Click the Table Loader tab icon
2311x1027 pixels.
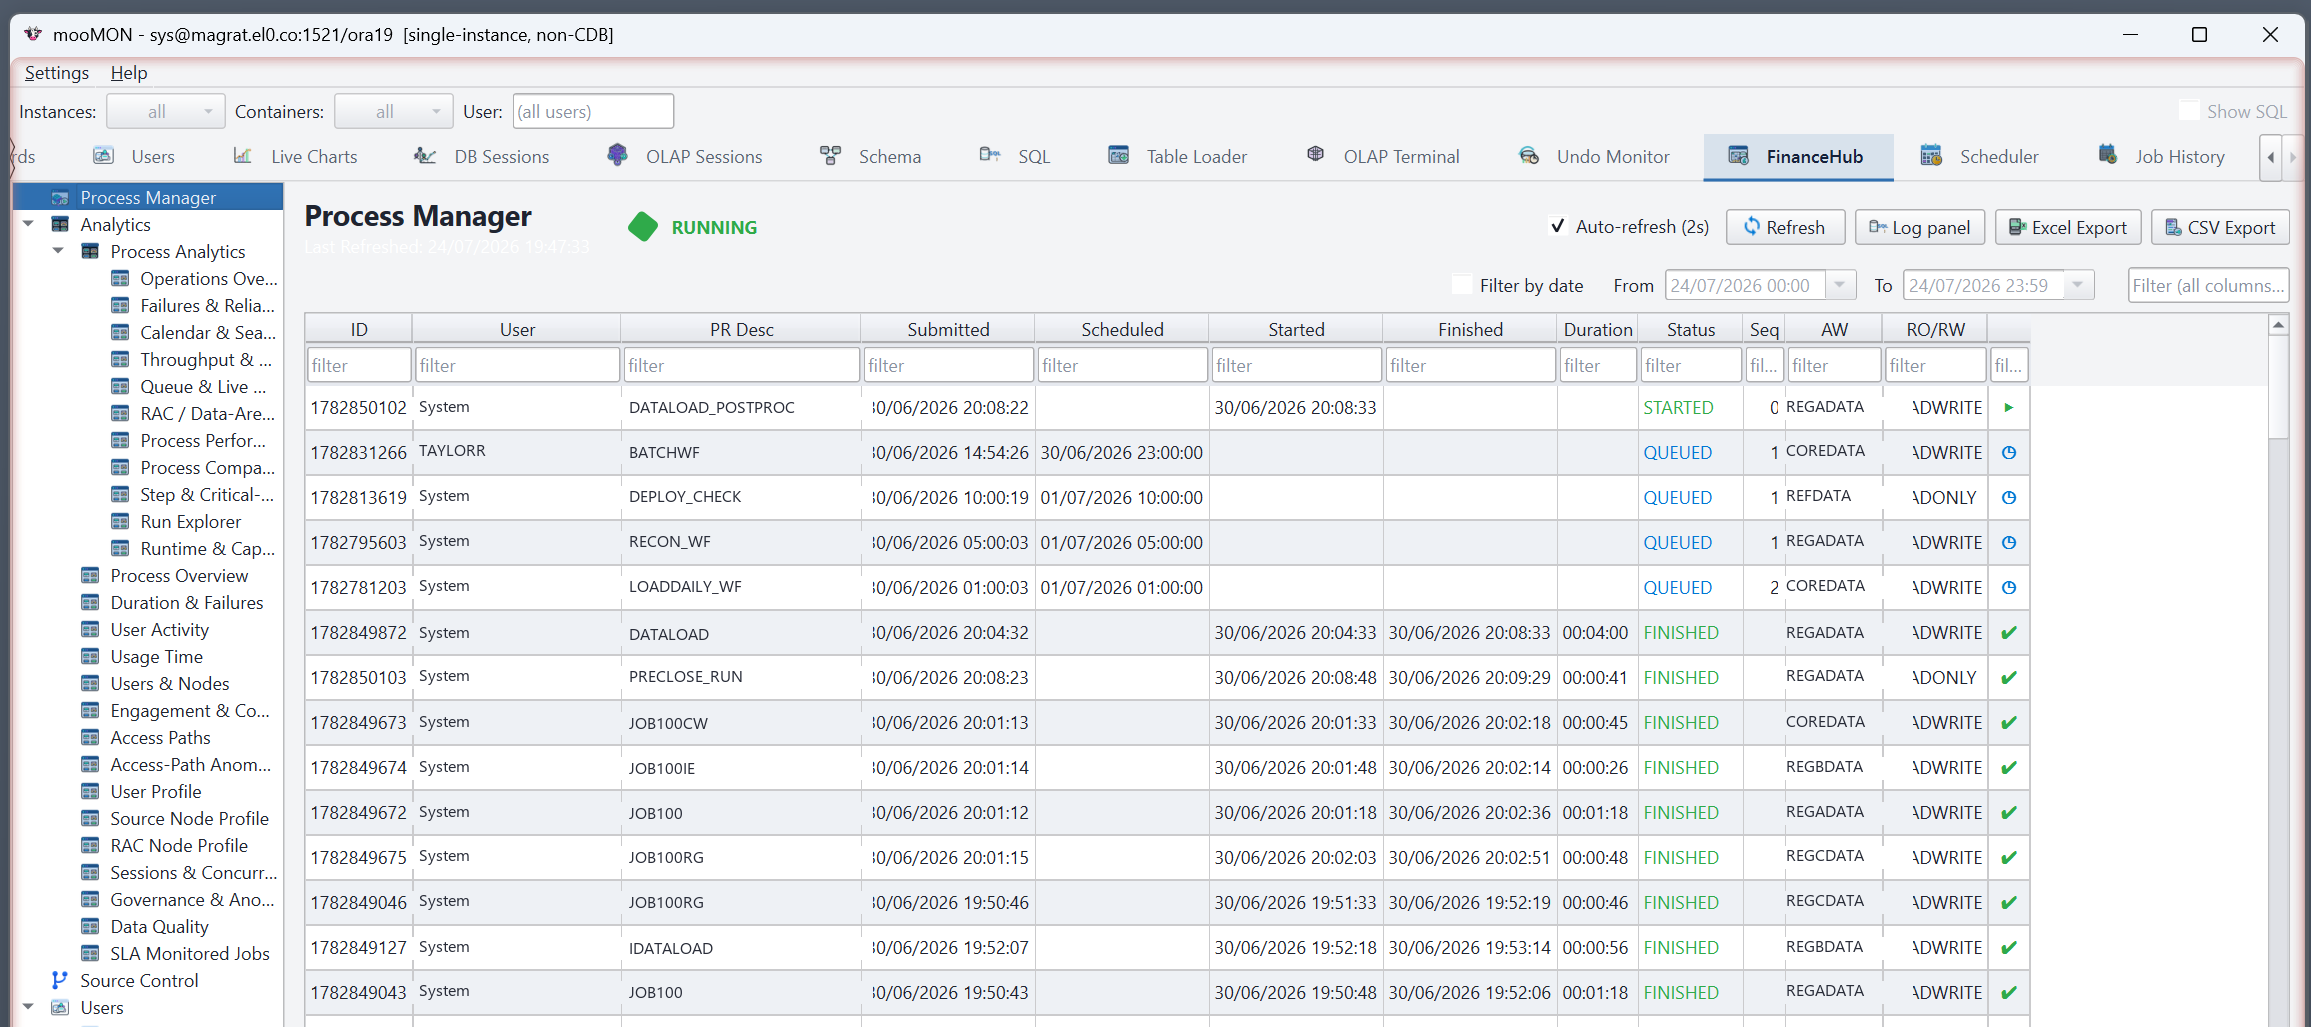[1118, 156]
